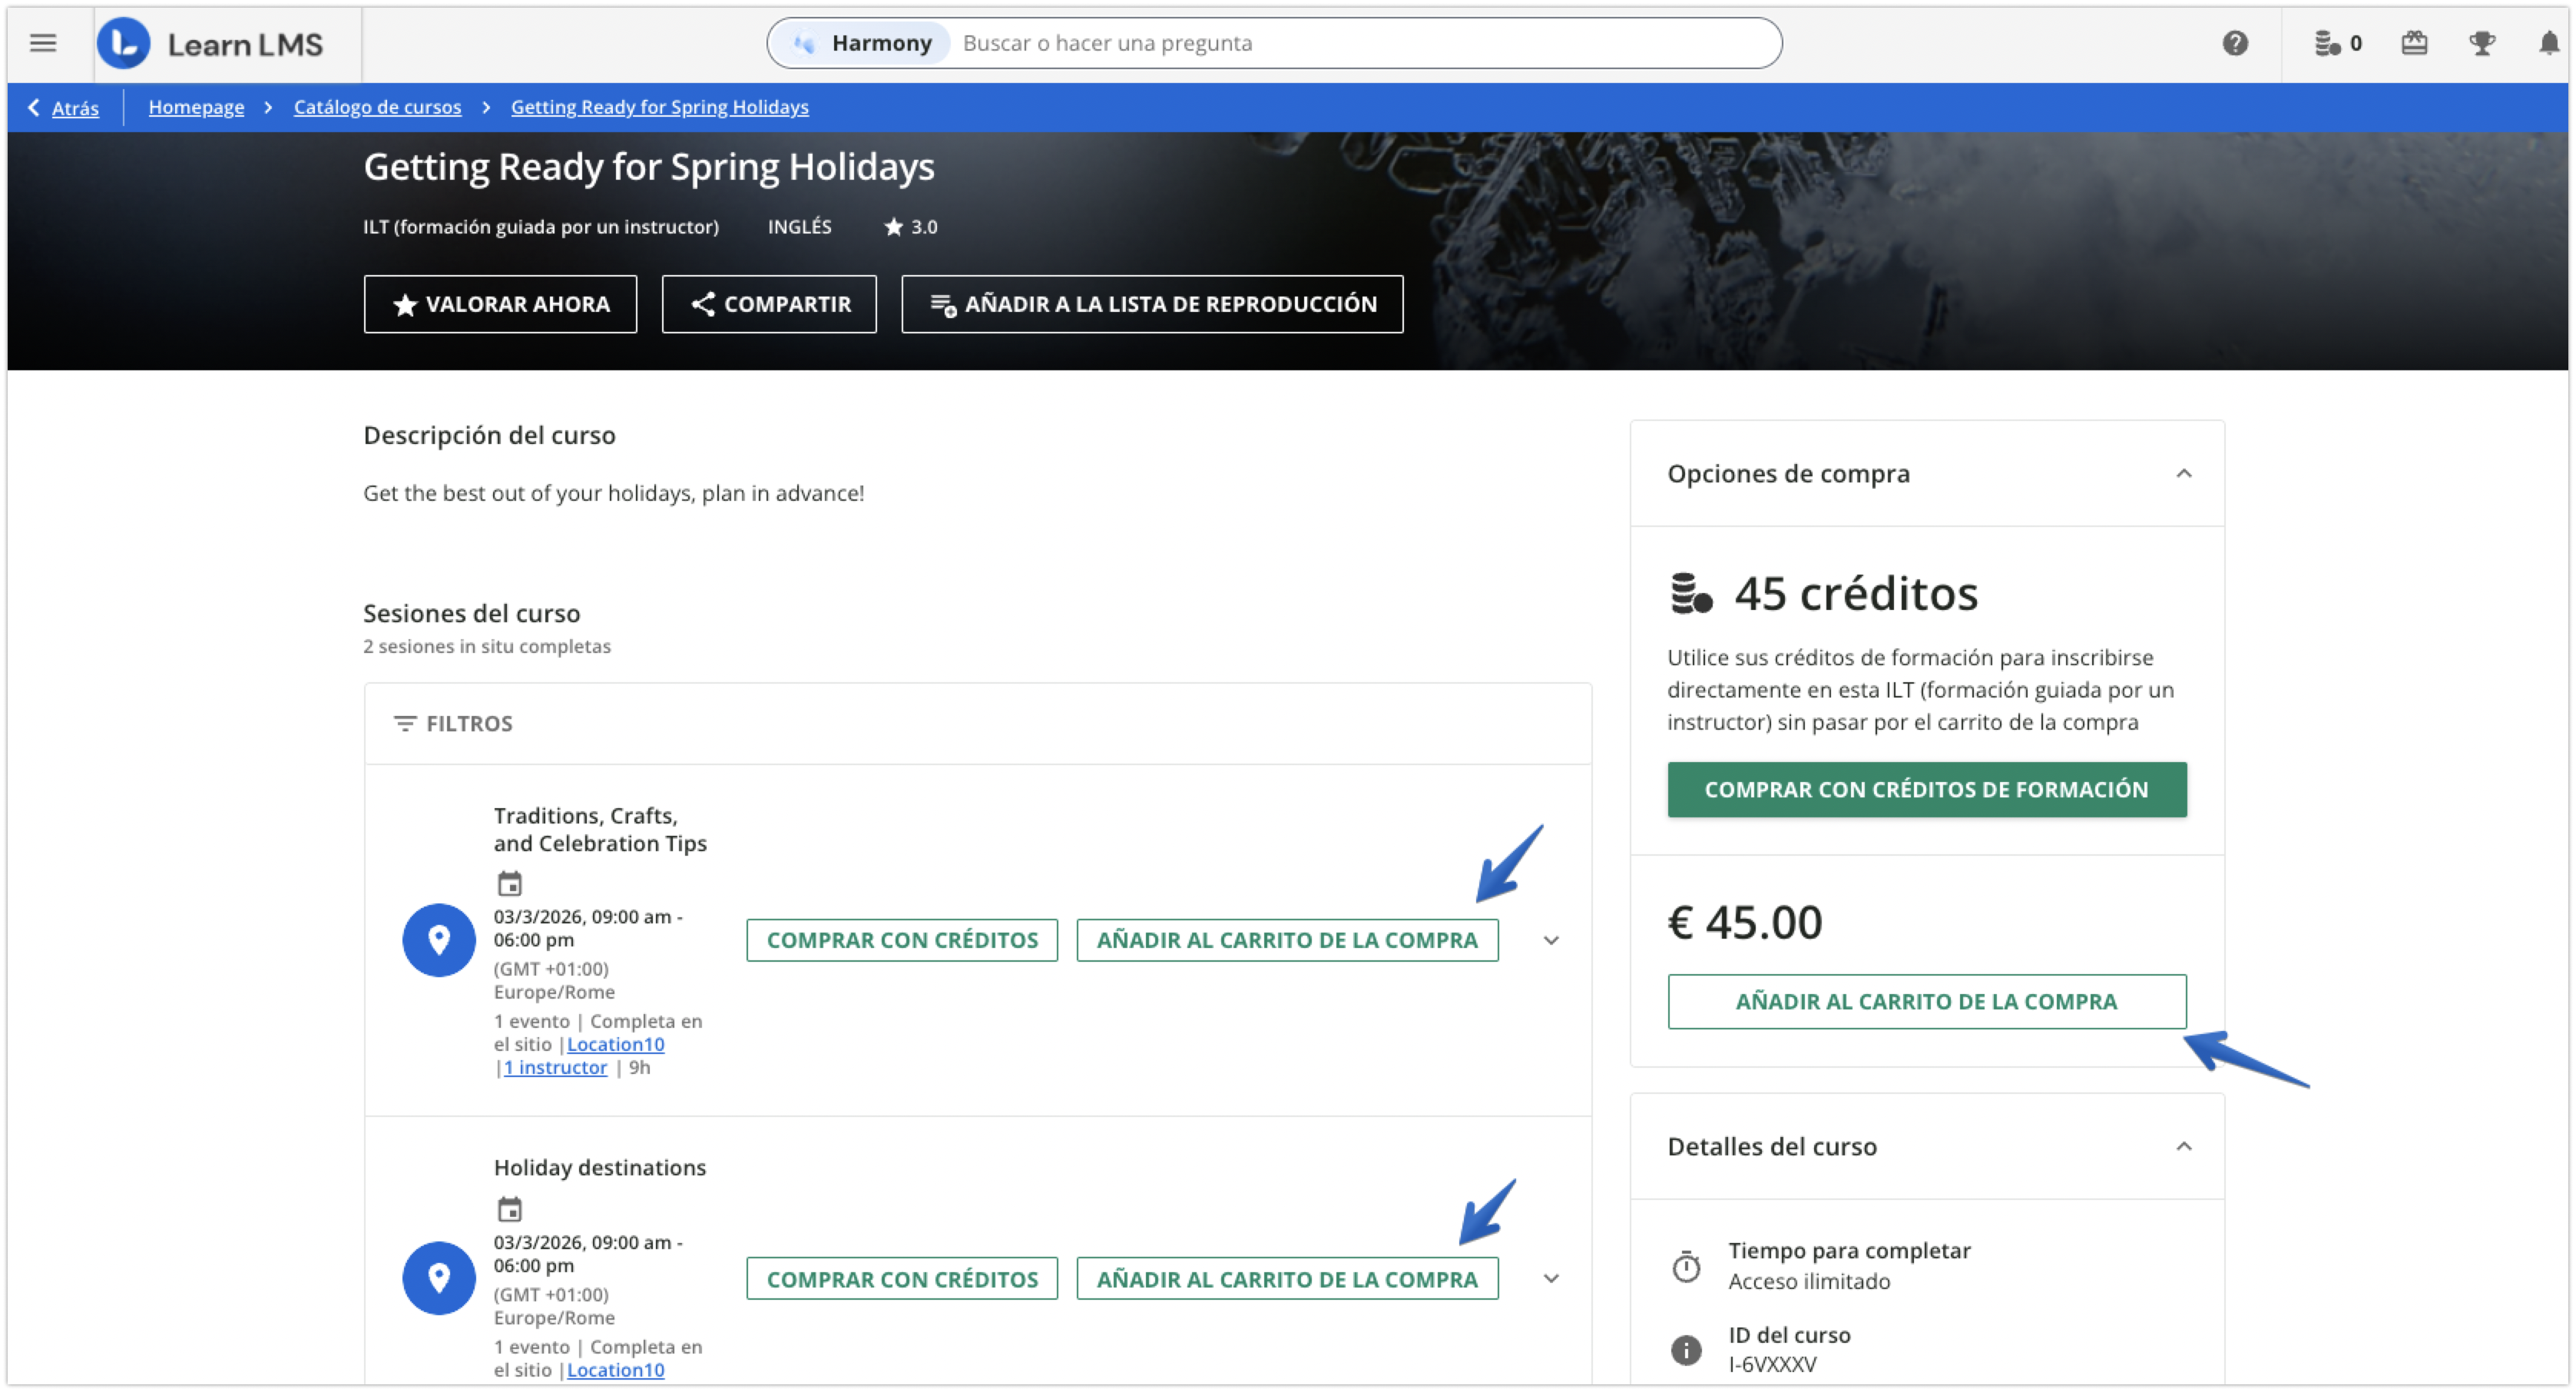
Task: Click the 1 instructor link
Action: pyautogui.click(x=556, y=1067)
